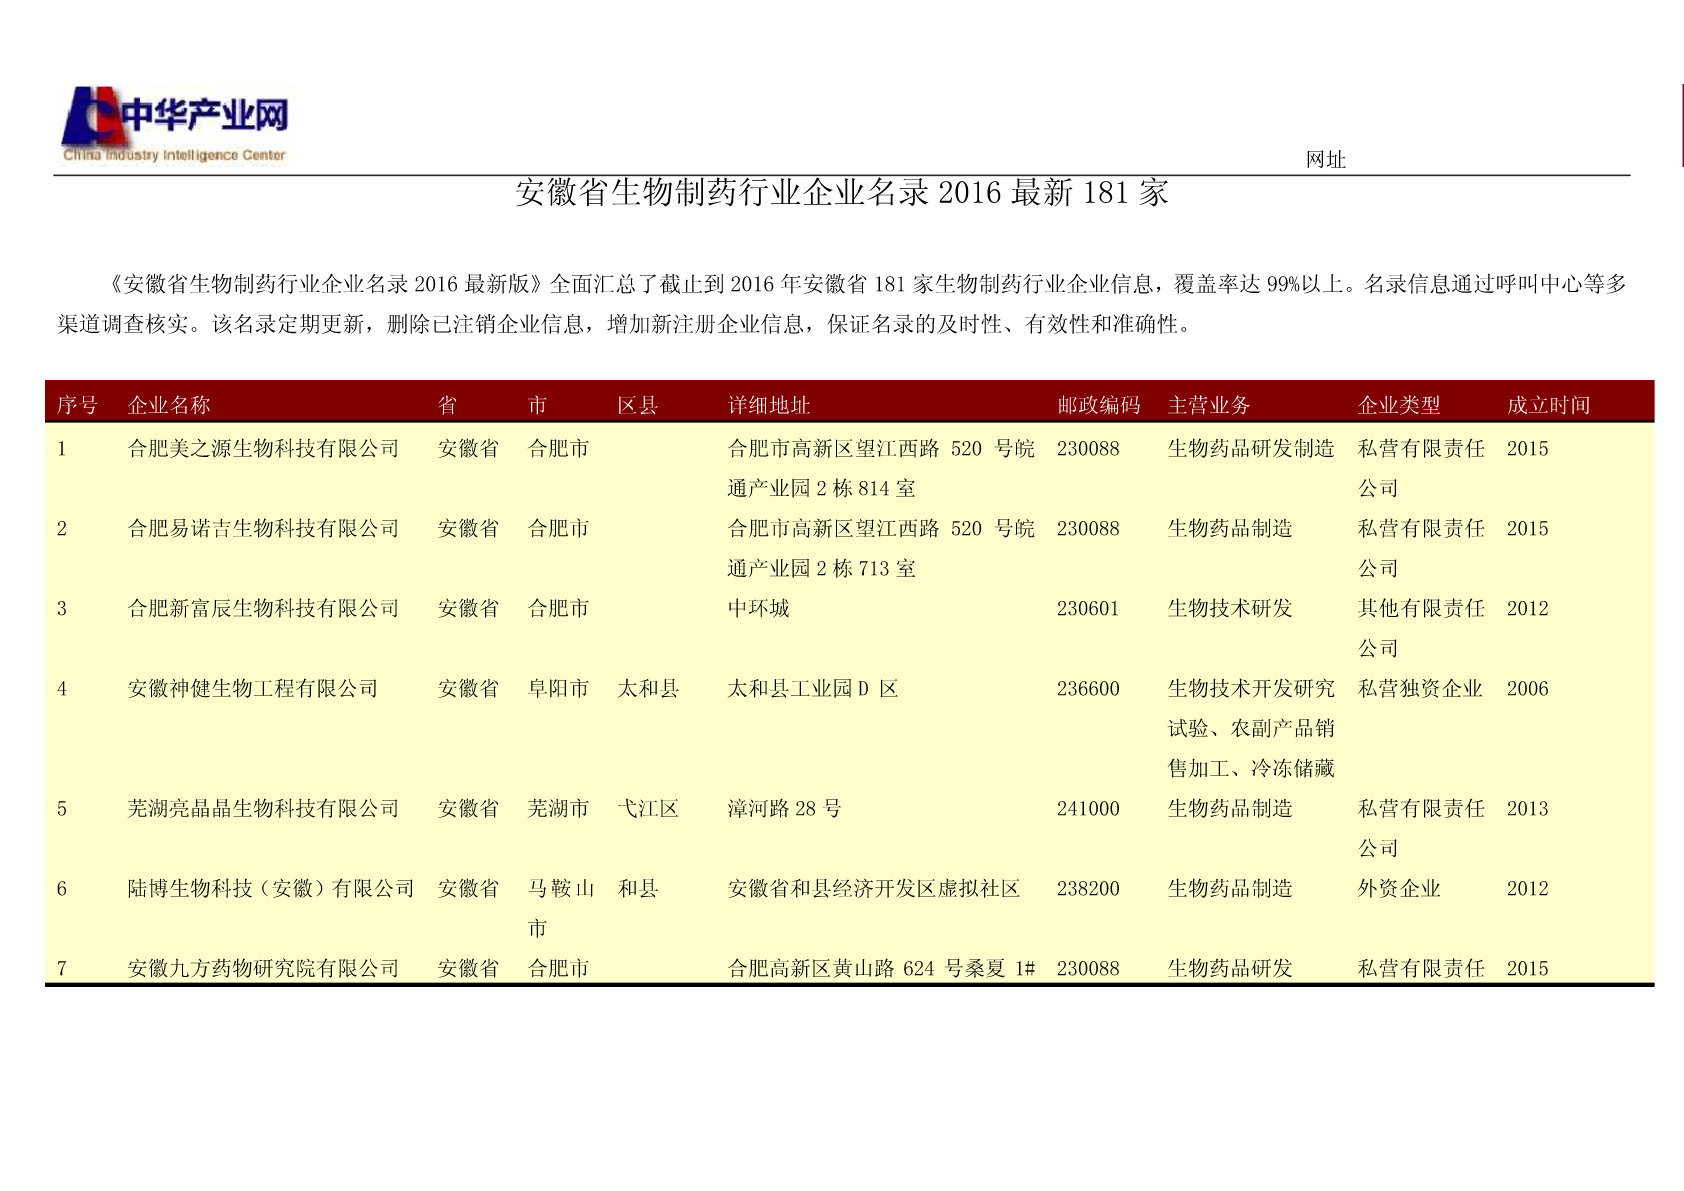Click business cell 生物药品研发 in row 7

(x=1230, y=969)
